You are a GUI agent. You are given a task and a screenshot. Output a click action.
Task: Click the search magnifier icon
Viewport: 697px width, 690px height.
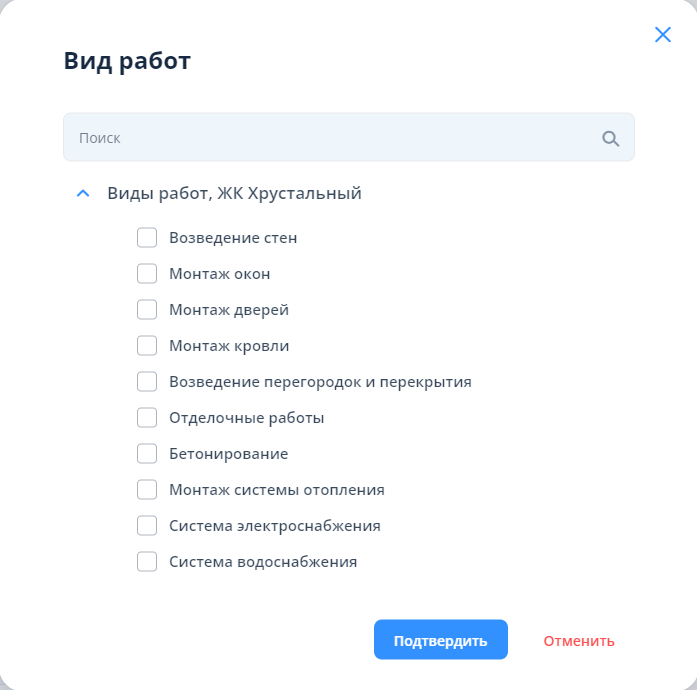tap(611, 139)
